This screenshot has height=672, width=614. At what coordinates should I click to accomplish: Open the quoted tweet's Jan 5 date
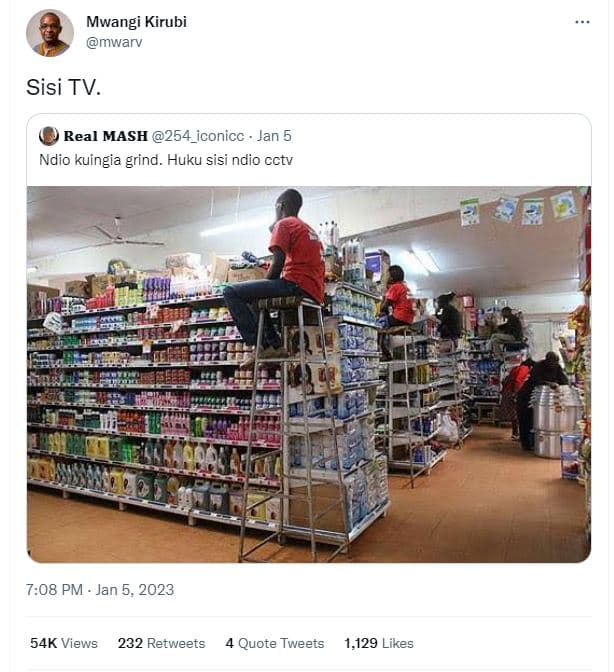pos(274,136)
